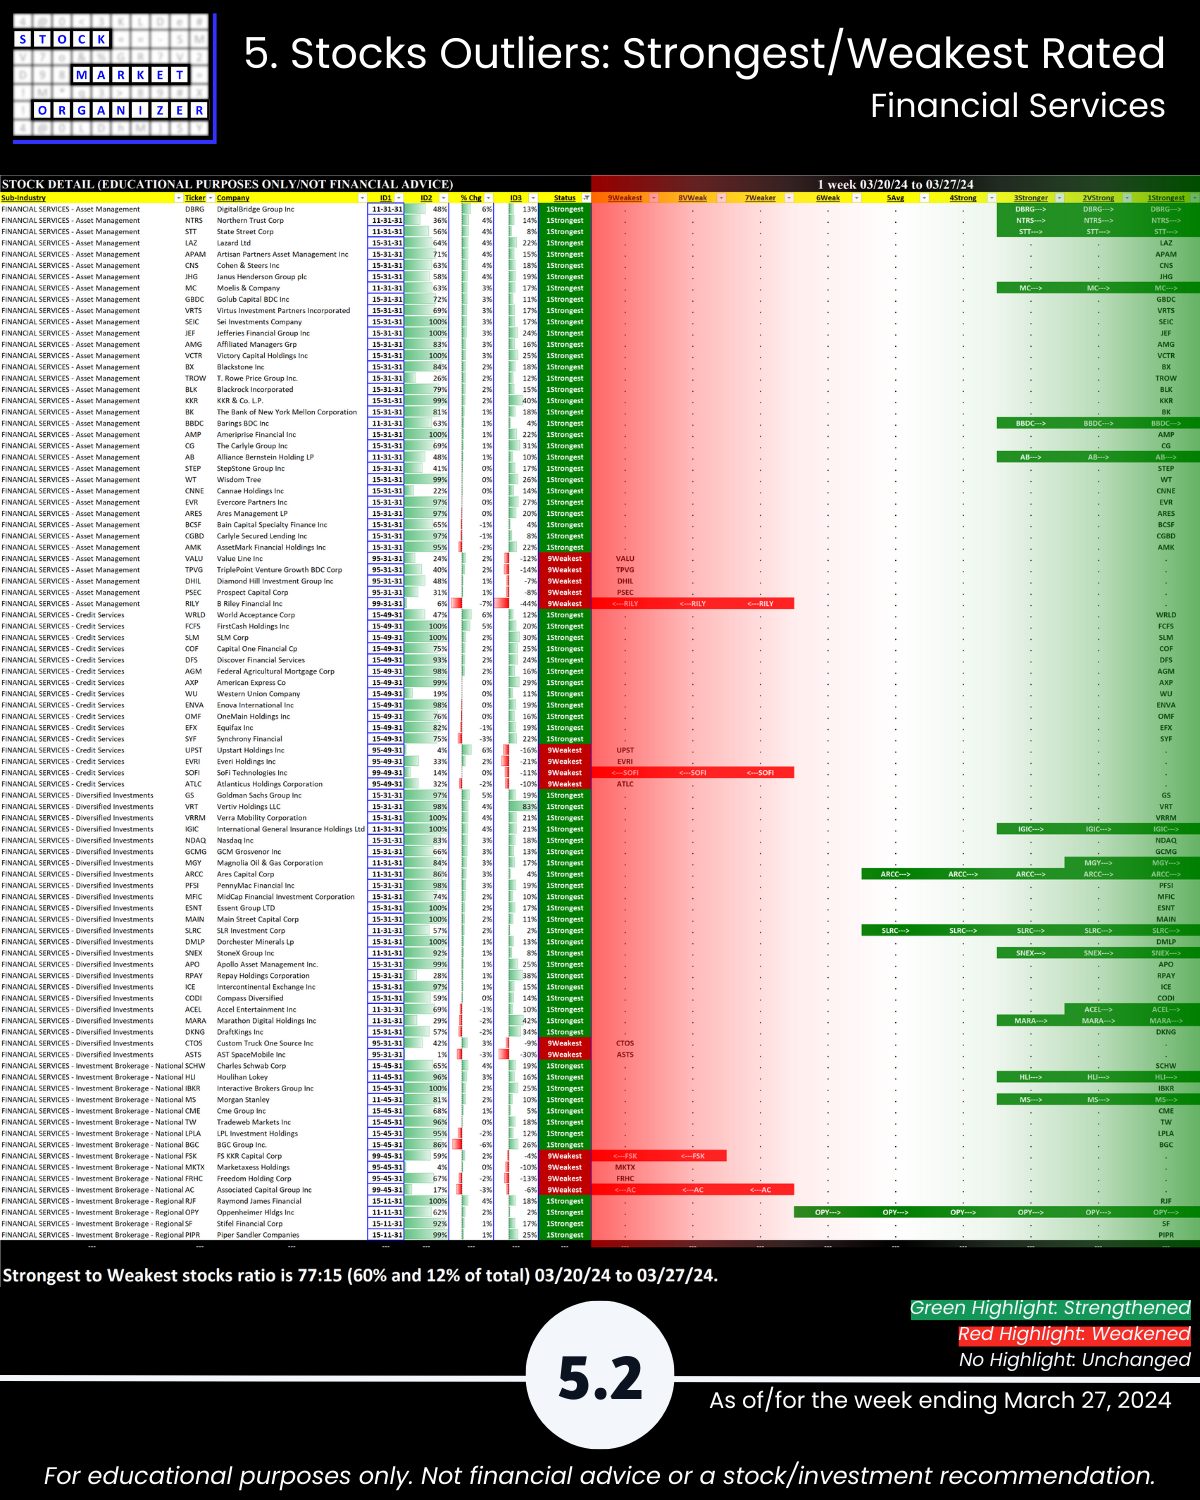Click the American Express Co company cell
This screenshot has width=1200, height=1500.
click(x=291, y=682)
